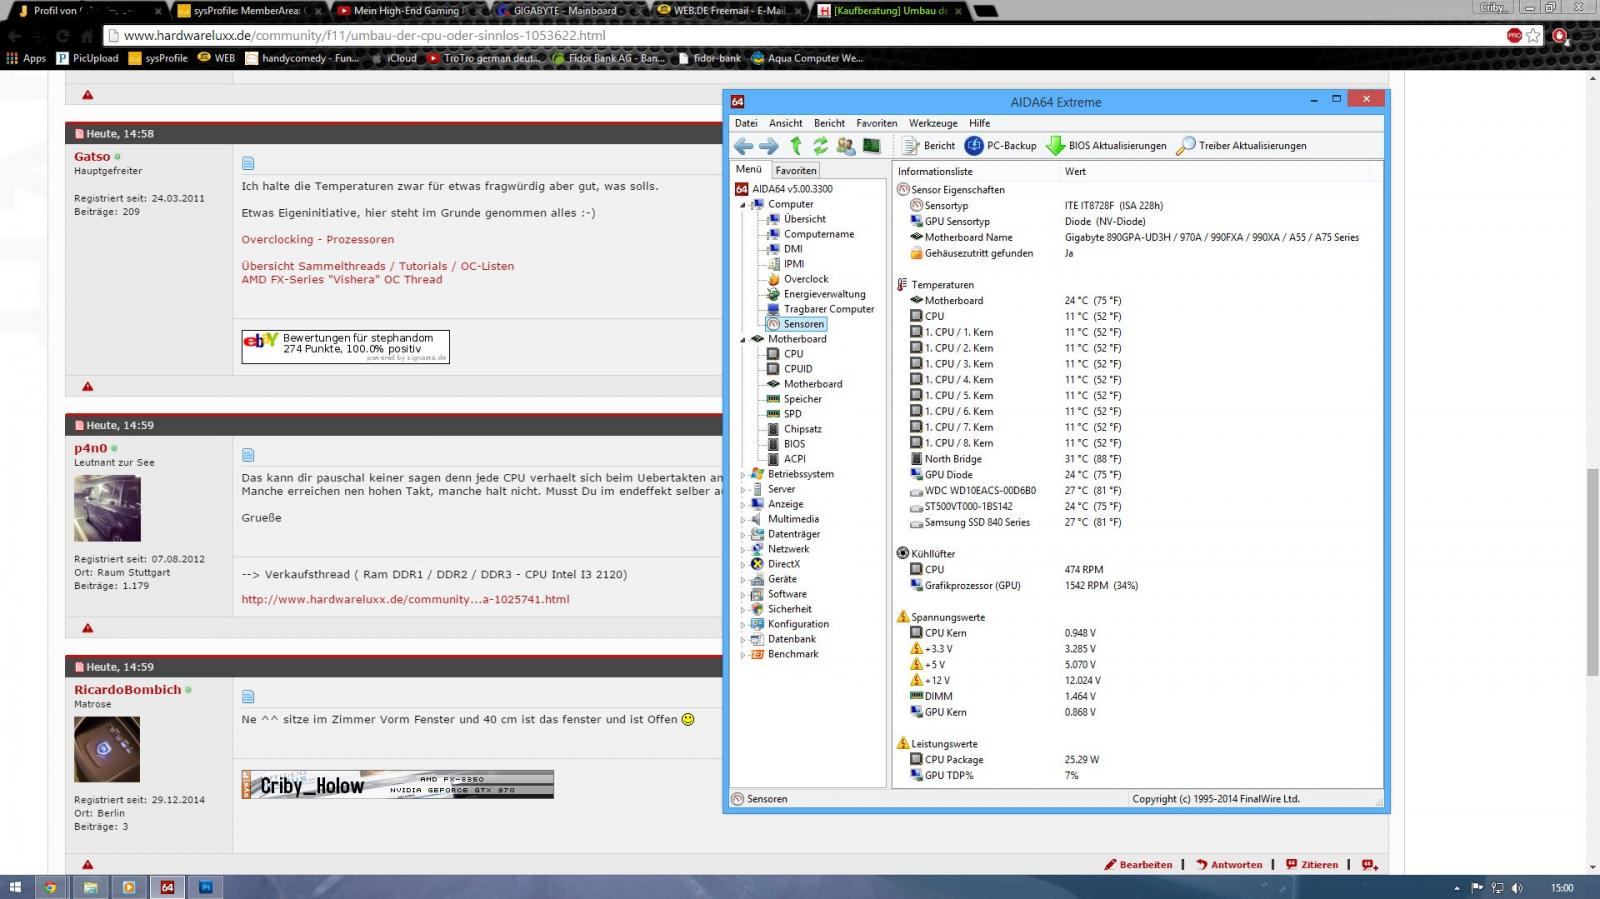The image size is (1600, 899).
Task: Select the Samsung SSD 840 Series row
Action: [x=1138, y=522]
